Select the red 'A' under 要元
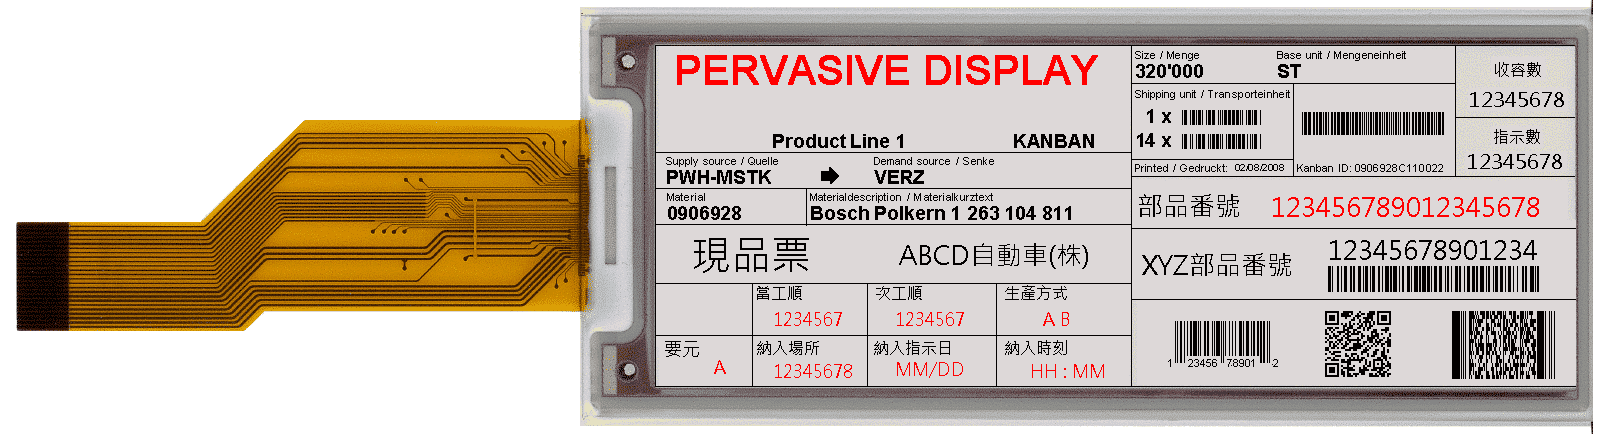Viewport: 1599px width, 434px height. 719,369
